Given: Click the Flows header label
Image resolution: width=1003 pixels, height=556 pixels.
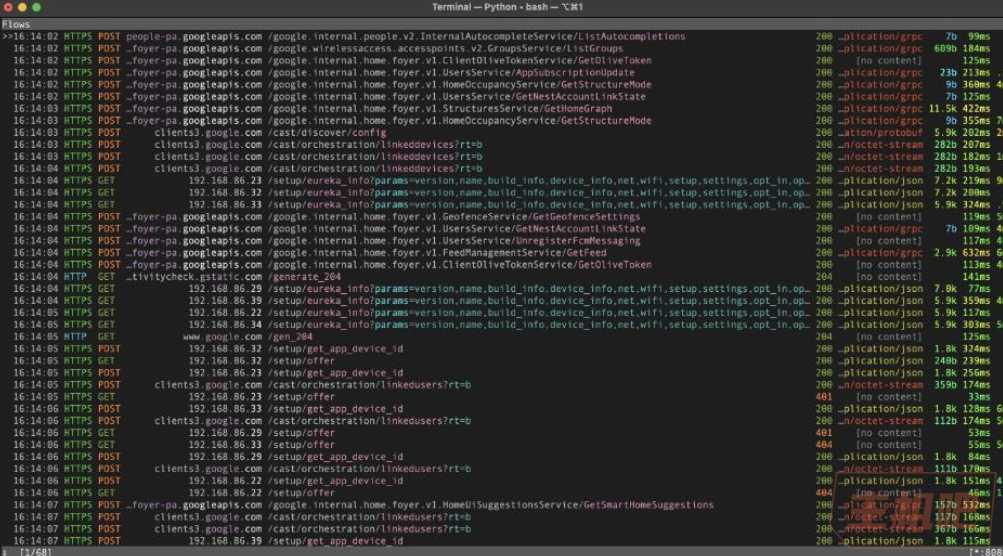Looking at the screenshot, I should [16, 24].
